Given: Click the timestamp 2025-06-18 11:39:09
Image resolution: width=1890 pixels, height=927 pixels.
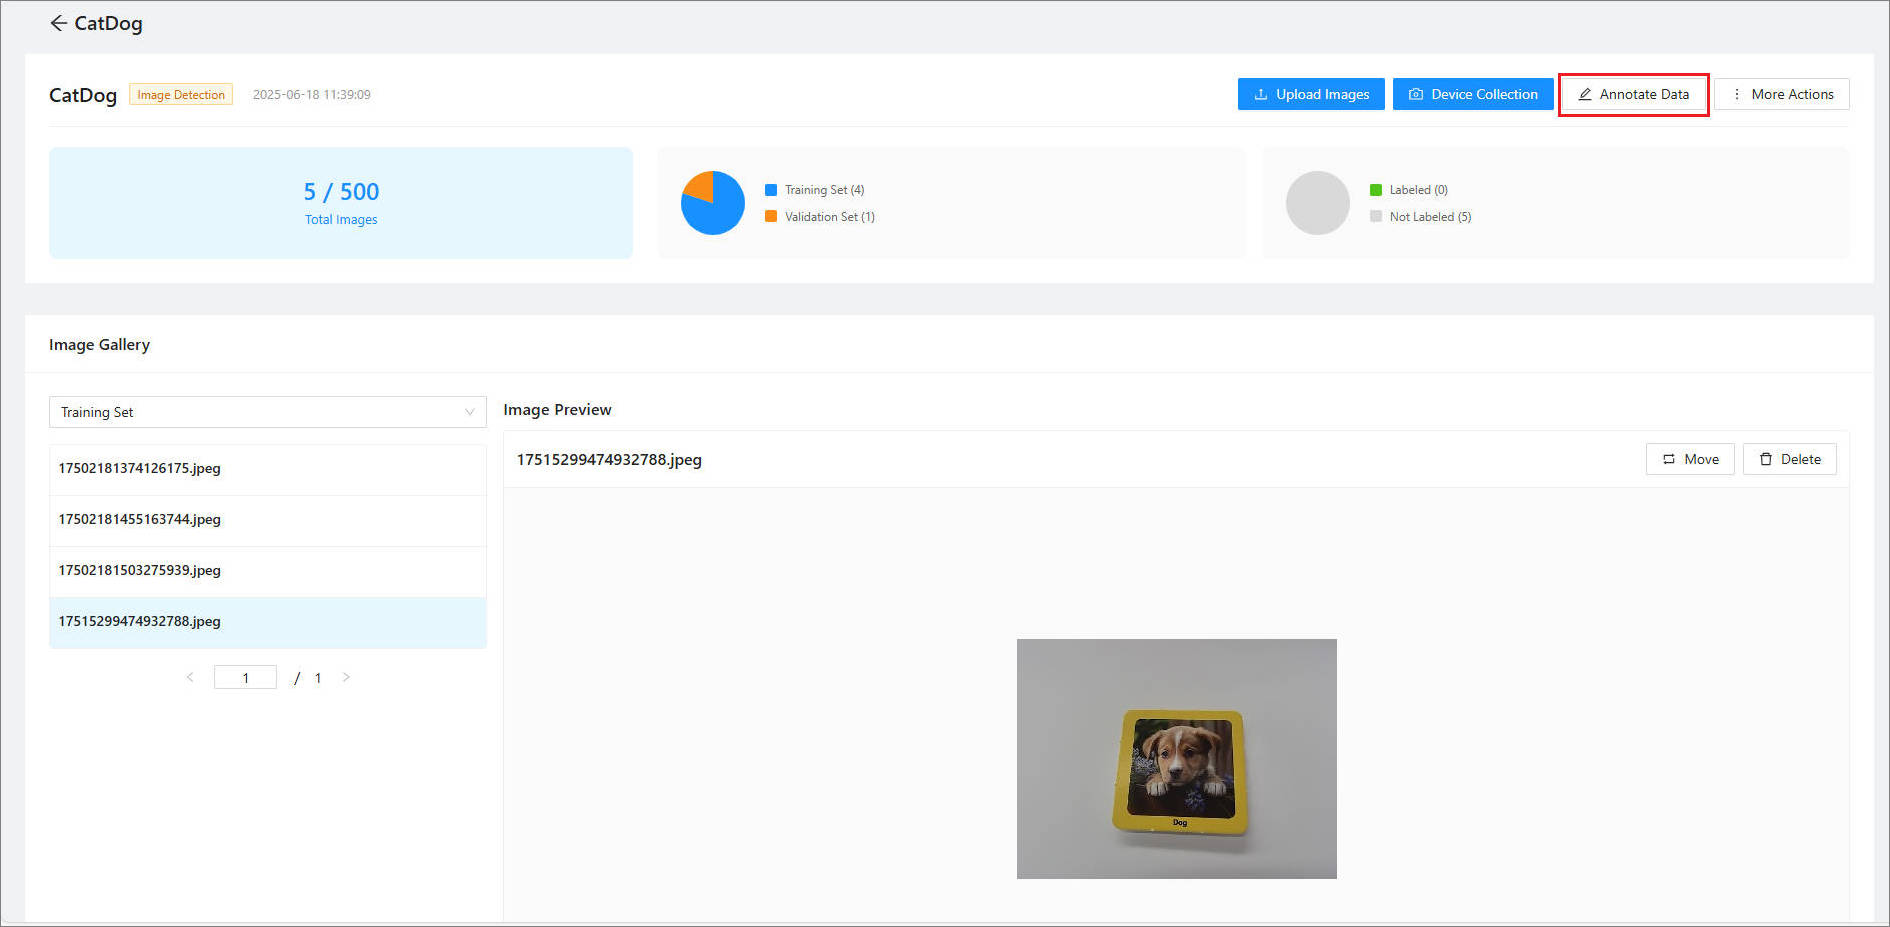Looking at the screenshot, I should [312, 95].
